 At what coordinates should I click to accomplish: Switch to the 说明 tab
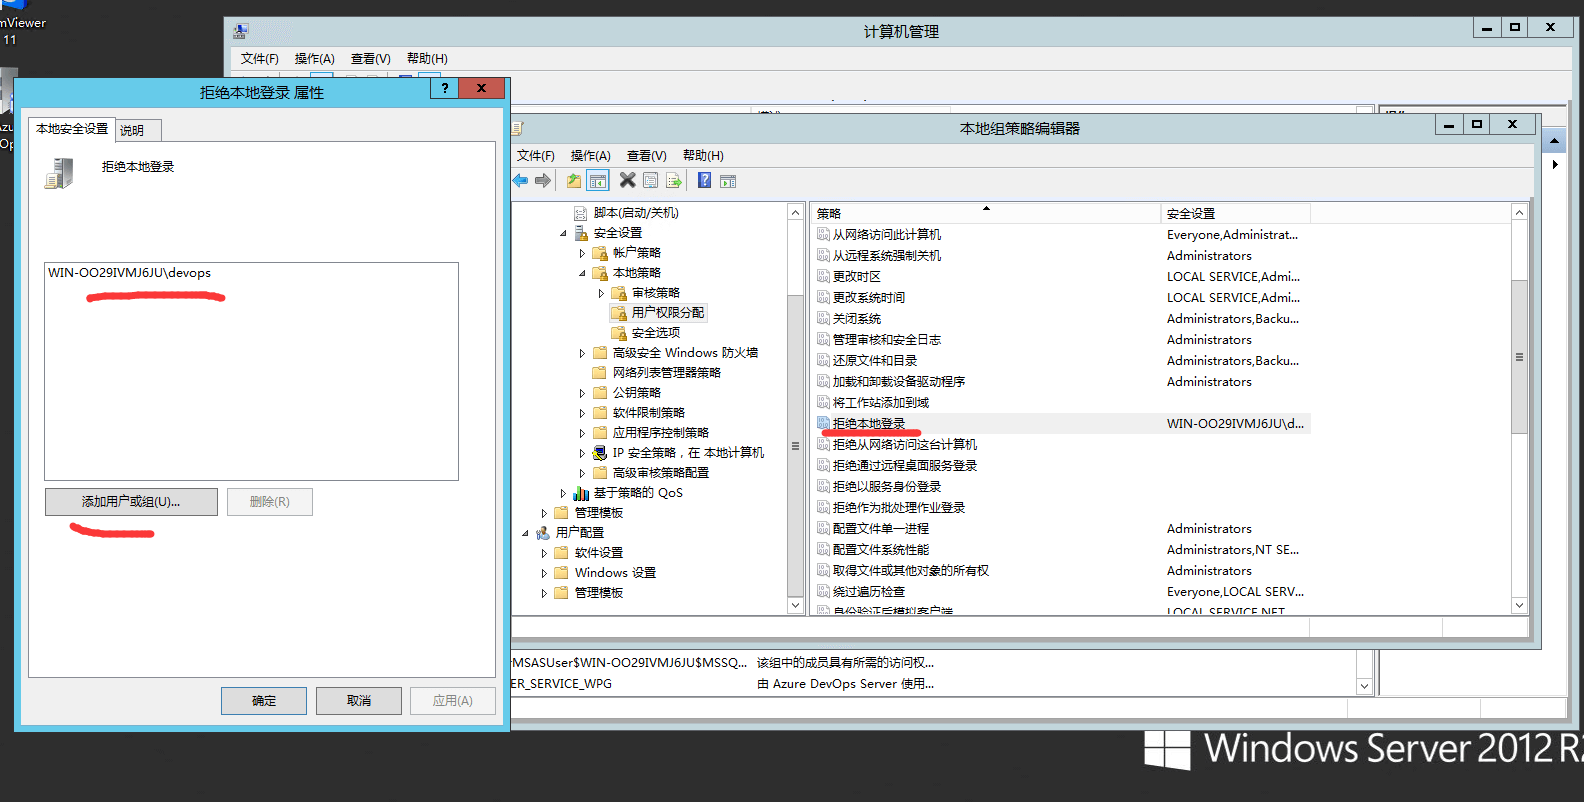(132, 130)
